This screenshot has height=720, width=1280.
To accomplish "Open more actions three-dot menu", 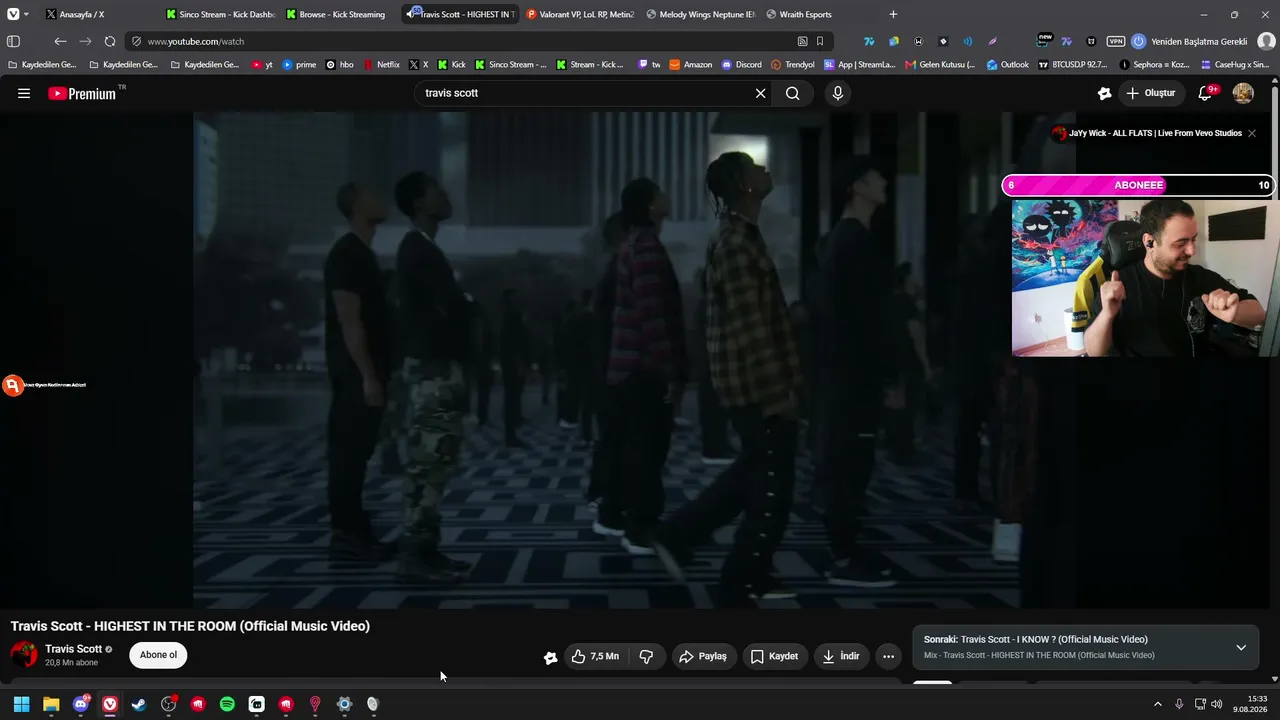I will tap(888, 656).
